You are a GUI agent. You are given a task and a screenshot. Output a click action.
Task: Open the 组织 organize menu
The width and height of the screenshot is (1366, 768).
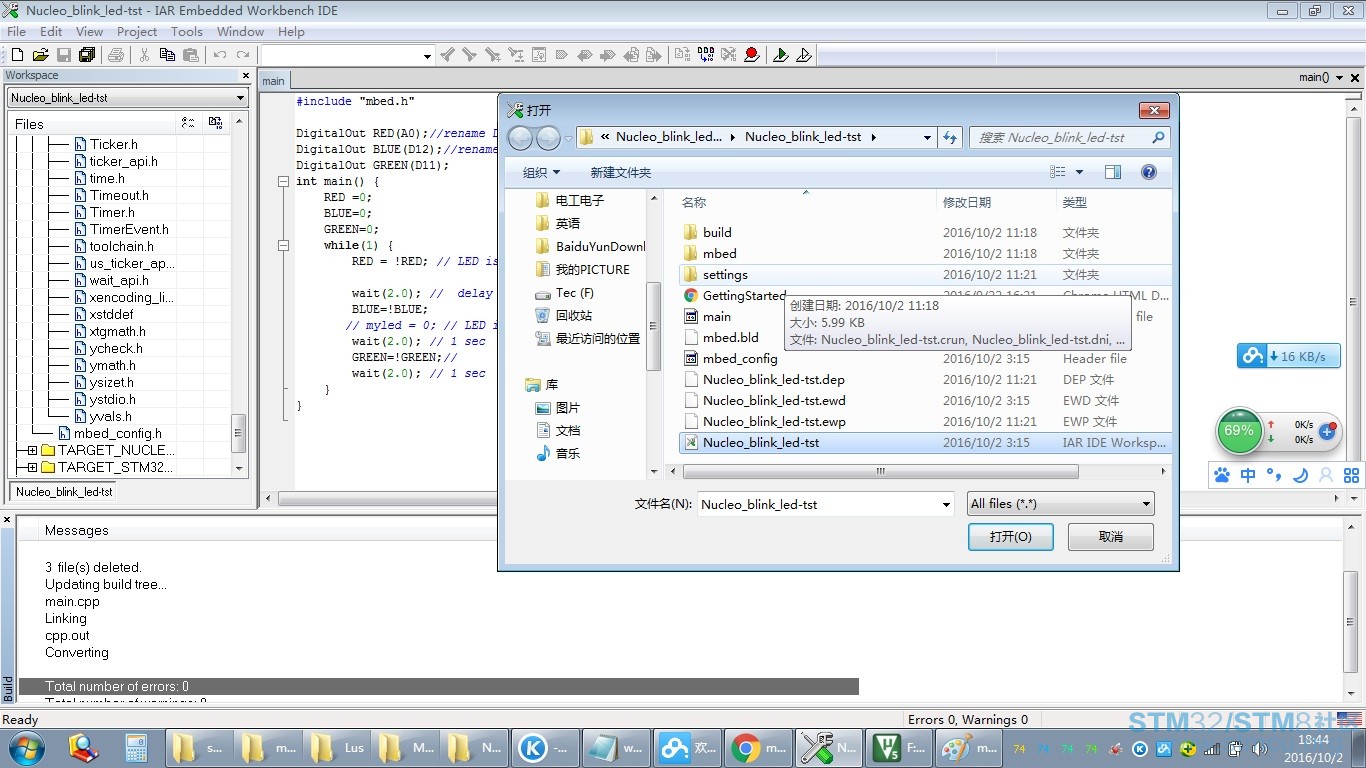[542, 173]
